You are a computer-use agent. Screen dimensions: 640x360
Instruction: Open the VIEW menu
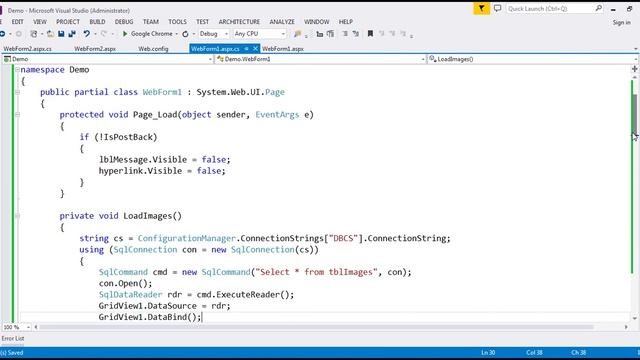coord(40,22)
